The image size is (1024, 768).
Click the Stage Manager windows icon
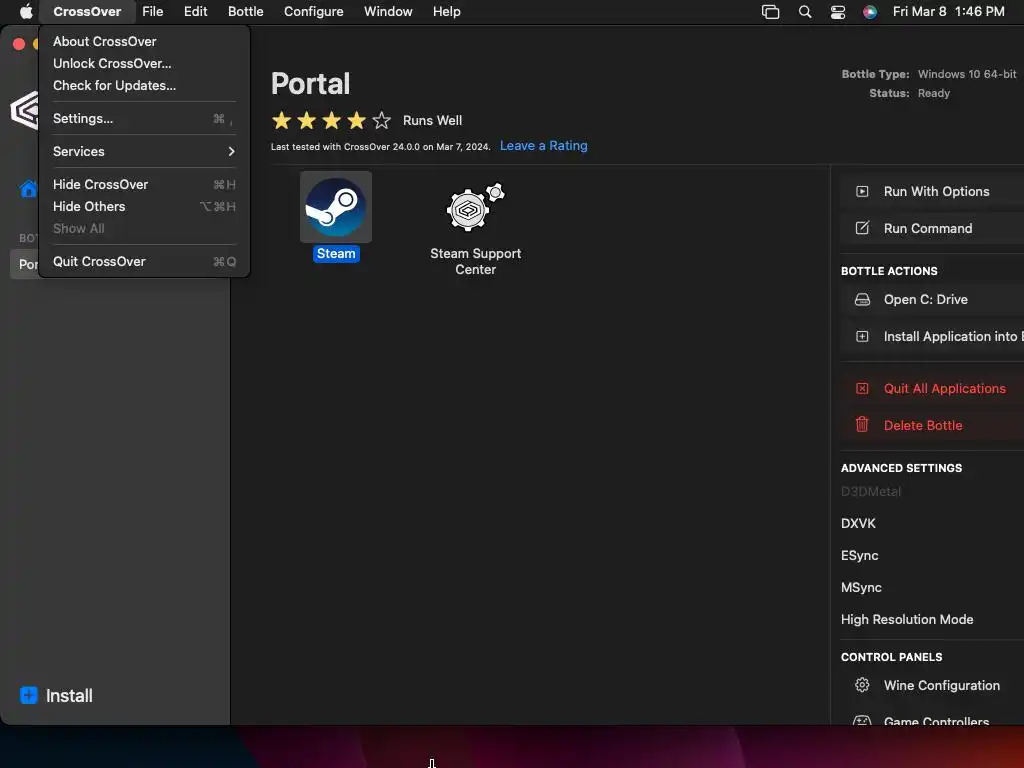point(771,12)
